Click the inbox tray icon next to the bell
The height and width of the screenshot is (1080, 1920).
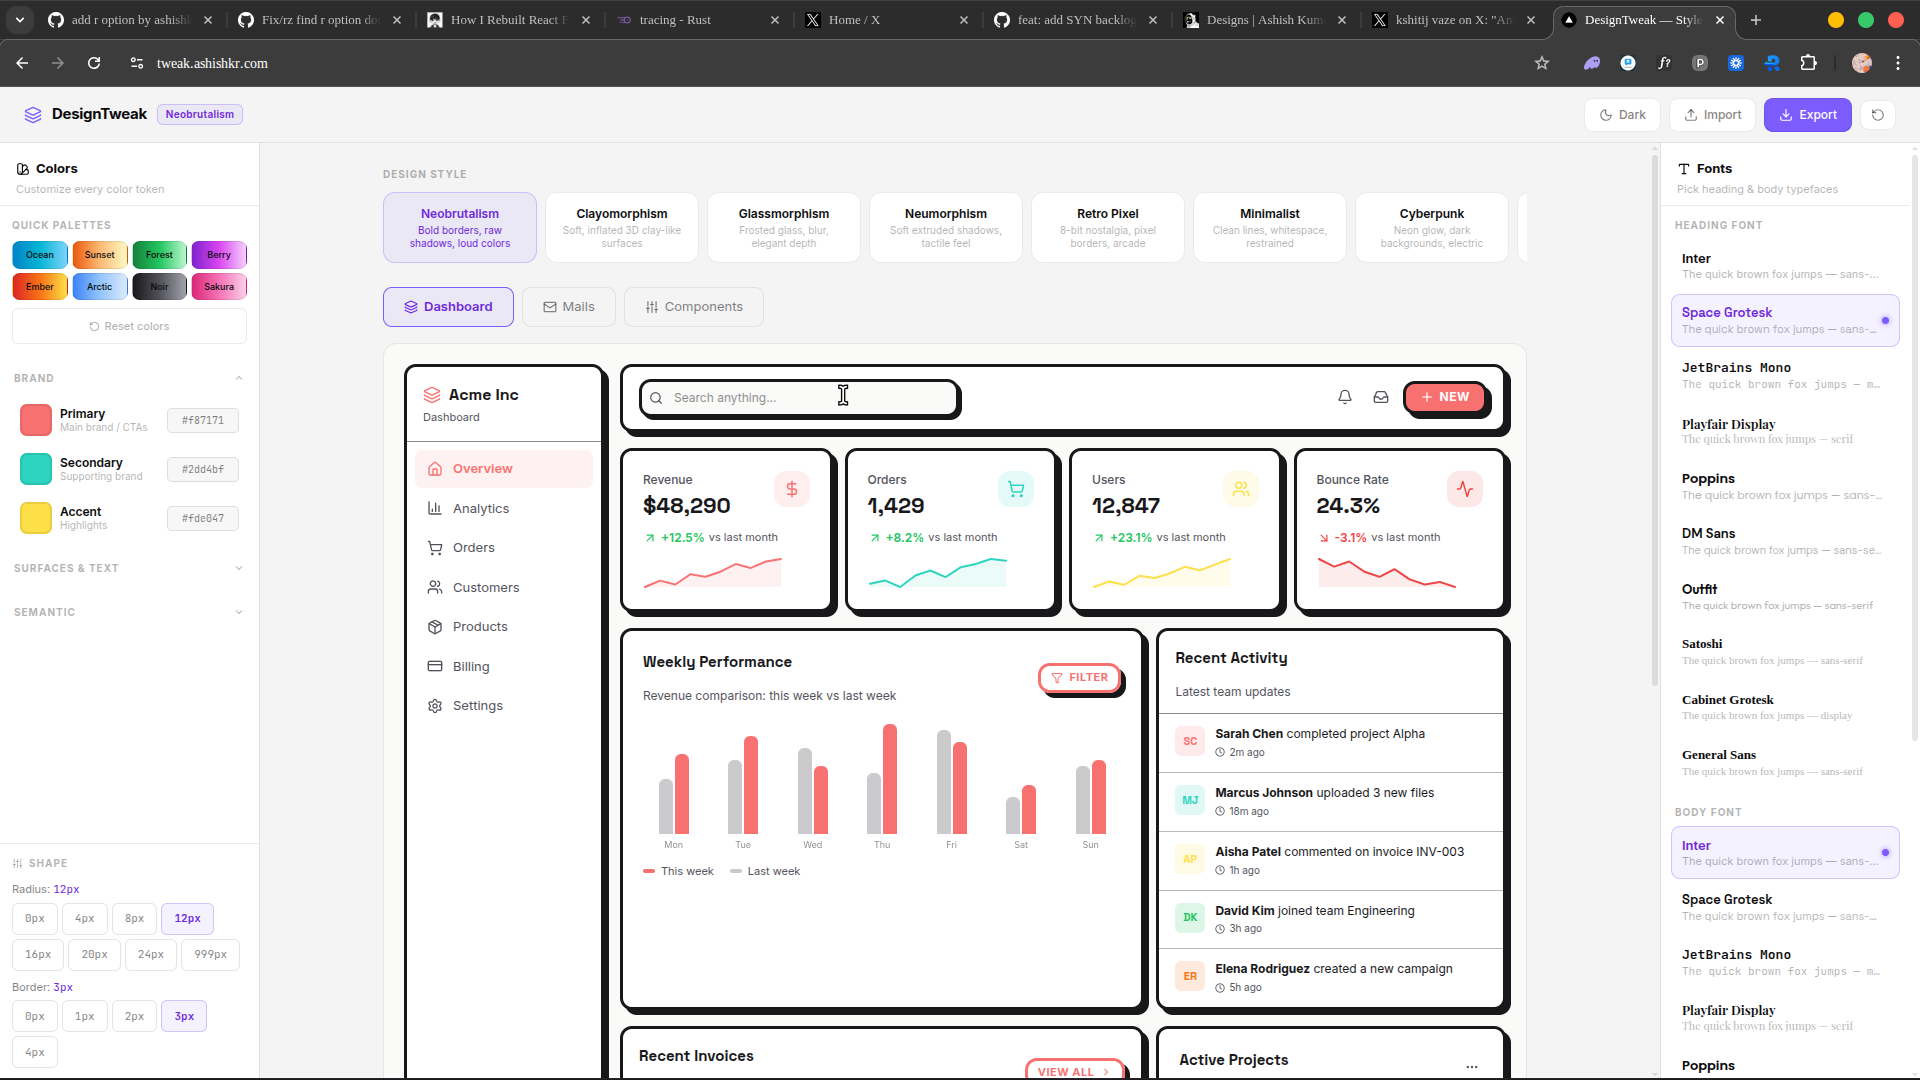click(1380, 397)
